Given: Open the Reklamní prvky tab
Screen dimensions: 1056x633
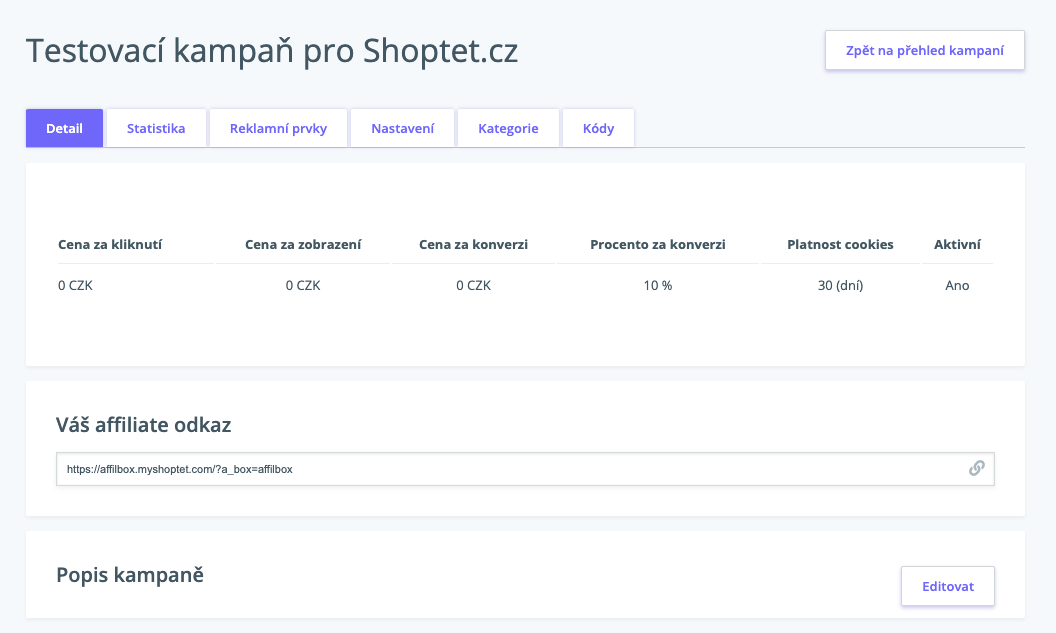Looking at the screenshot, I should [x=278, y=128].
